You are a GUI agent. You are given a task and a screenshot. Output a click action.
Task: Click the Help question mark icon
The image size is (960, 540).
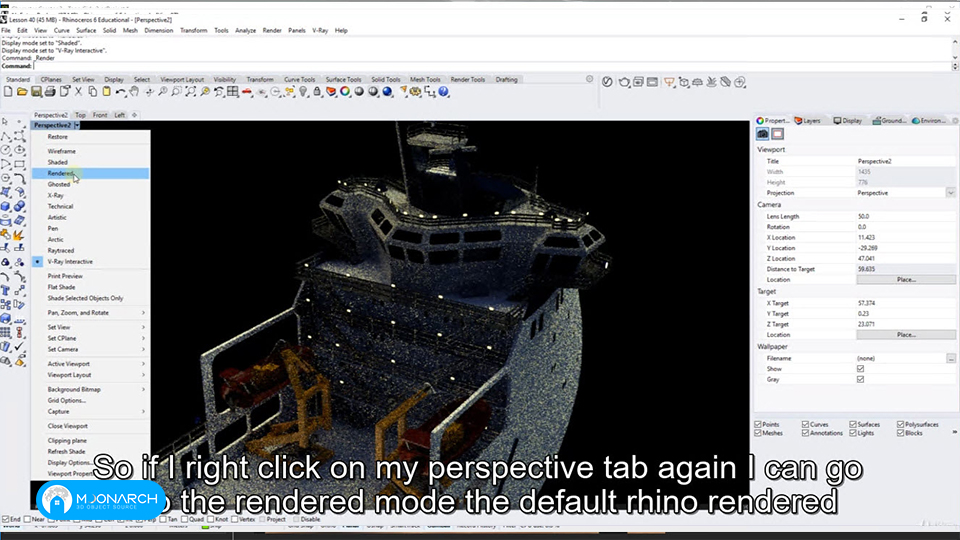tap(444, 92)
